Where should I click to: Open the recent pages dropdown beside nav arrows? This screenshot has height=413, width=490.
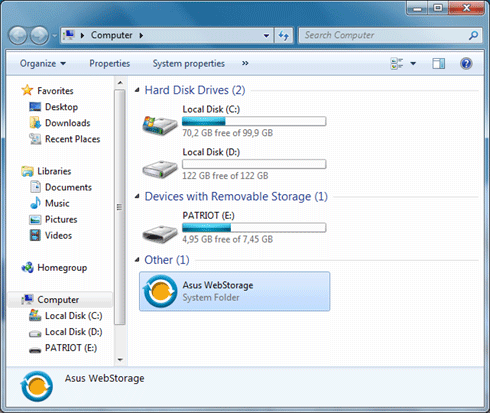[55, 35]
